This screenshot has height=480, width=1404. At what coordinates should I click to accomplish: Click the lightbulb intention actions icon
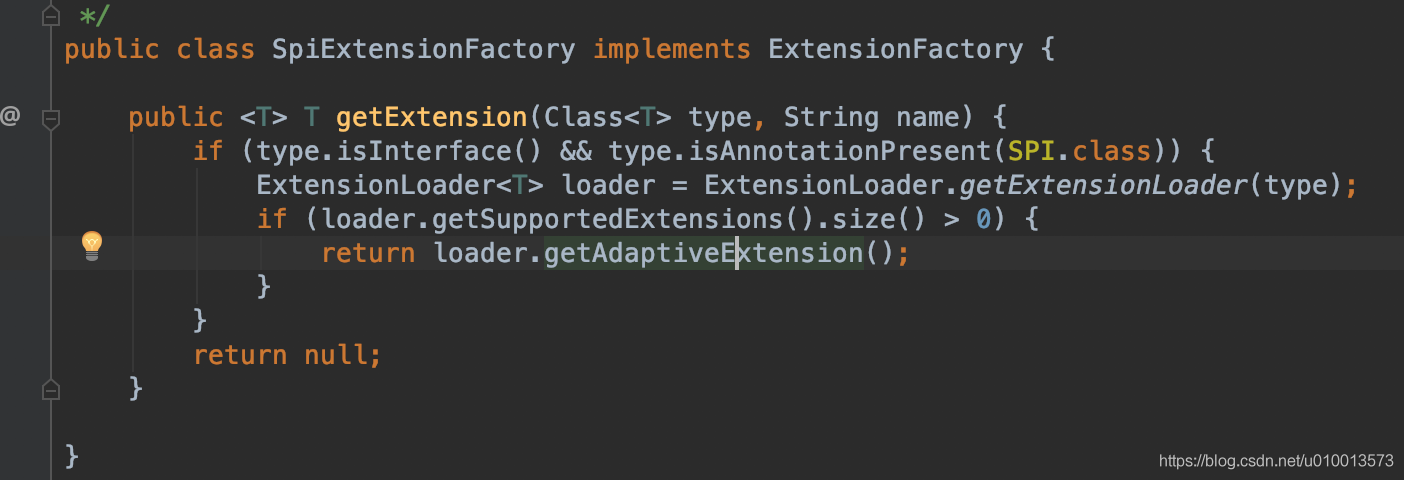tap(92, 244)
